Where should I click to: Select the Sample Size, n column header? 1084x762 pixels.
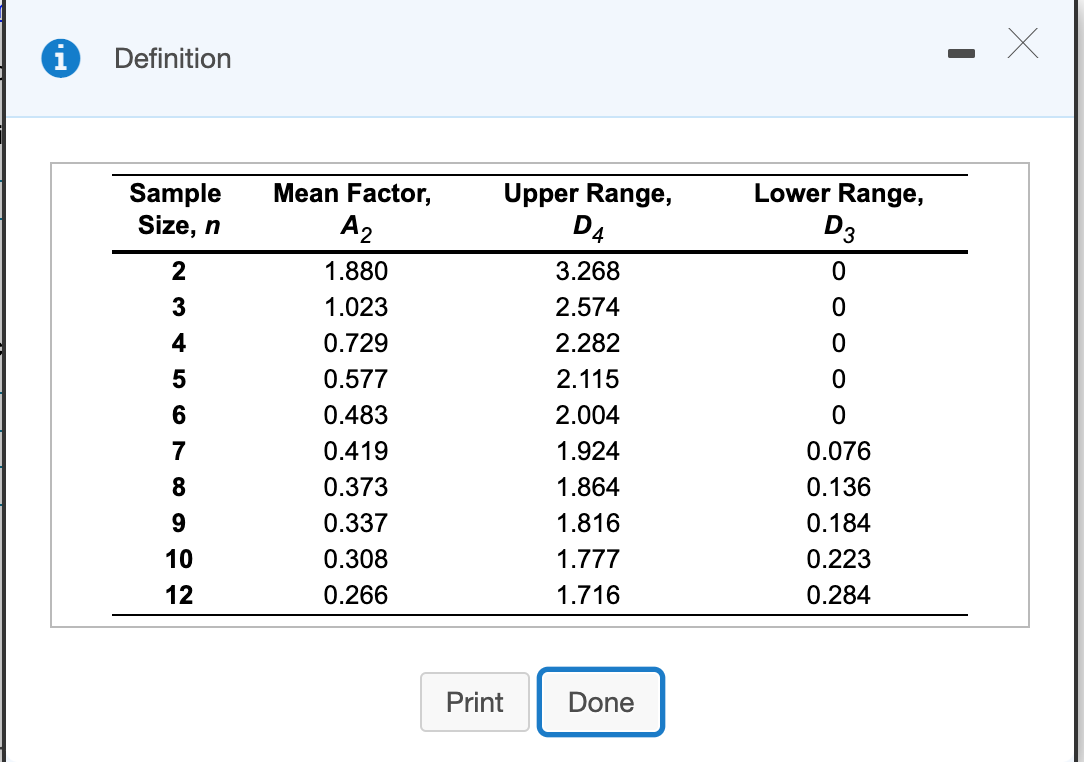[x=175, y=208]
